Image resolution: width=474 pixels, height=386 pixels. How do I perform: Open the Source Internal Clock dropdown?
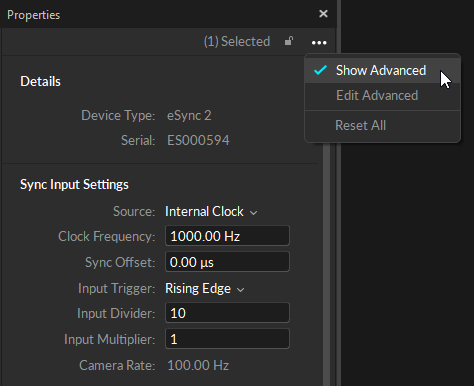pyautogui.click(x=211, y=212)
